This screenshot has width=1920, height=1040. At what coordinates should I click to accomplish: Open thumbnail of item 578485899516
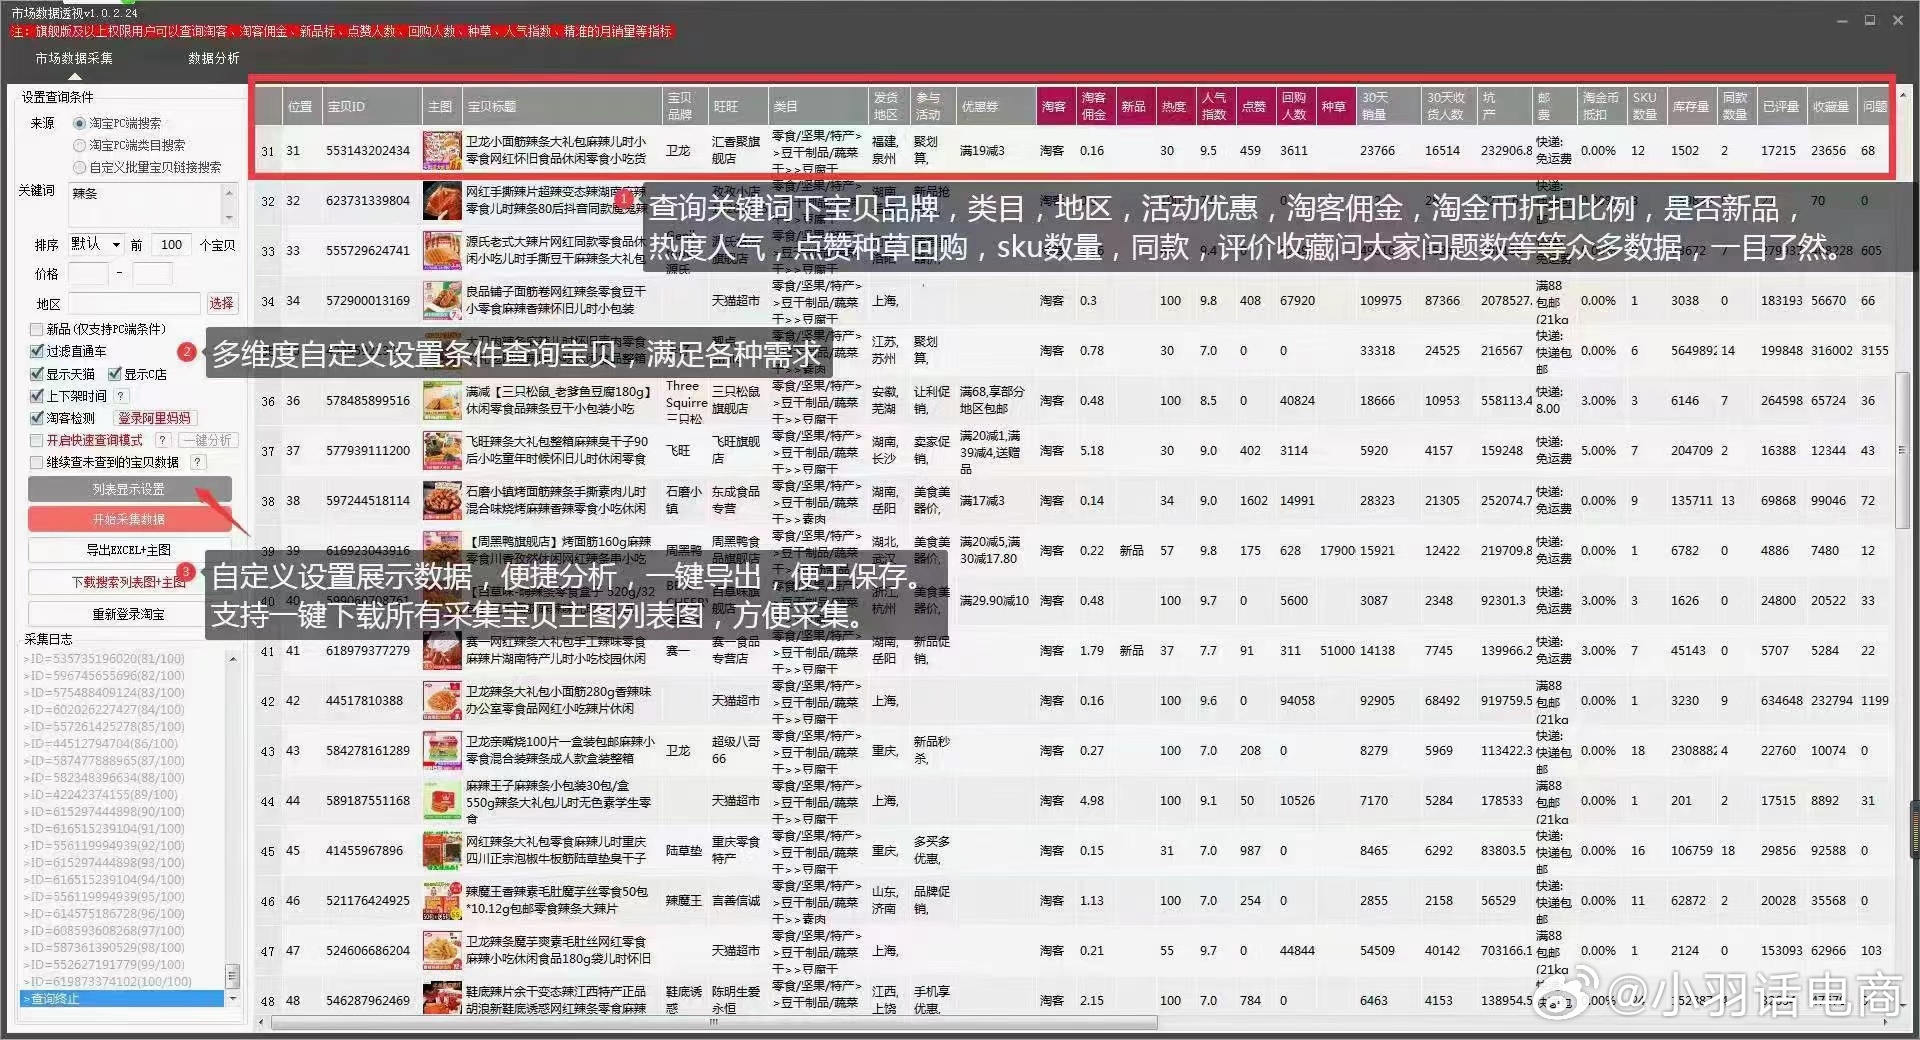tap(442, 401)
